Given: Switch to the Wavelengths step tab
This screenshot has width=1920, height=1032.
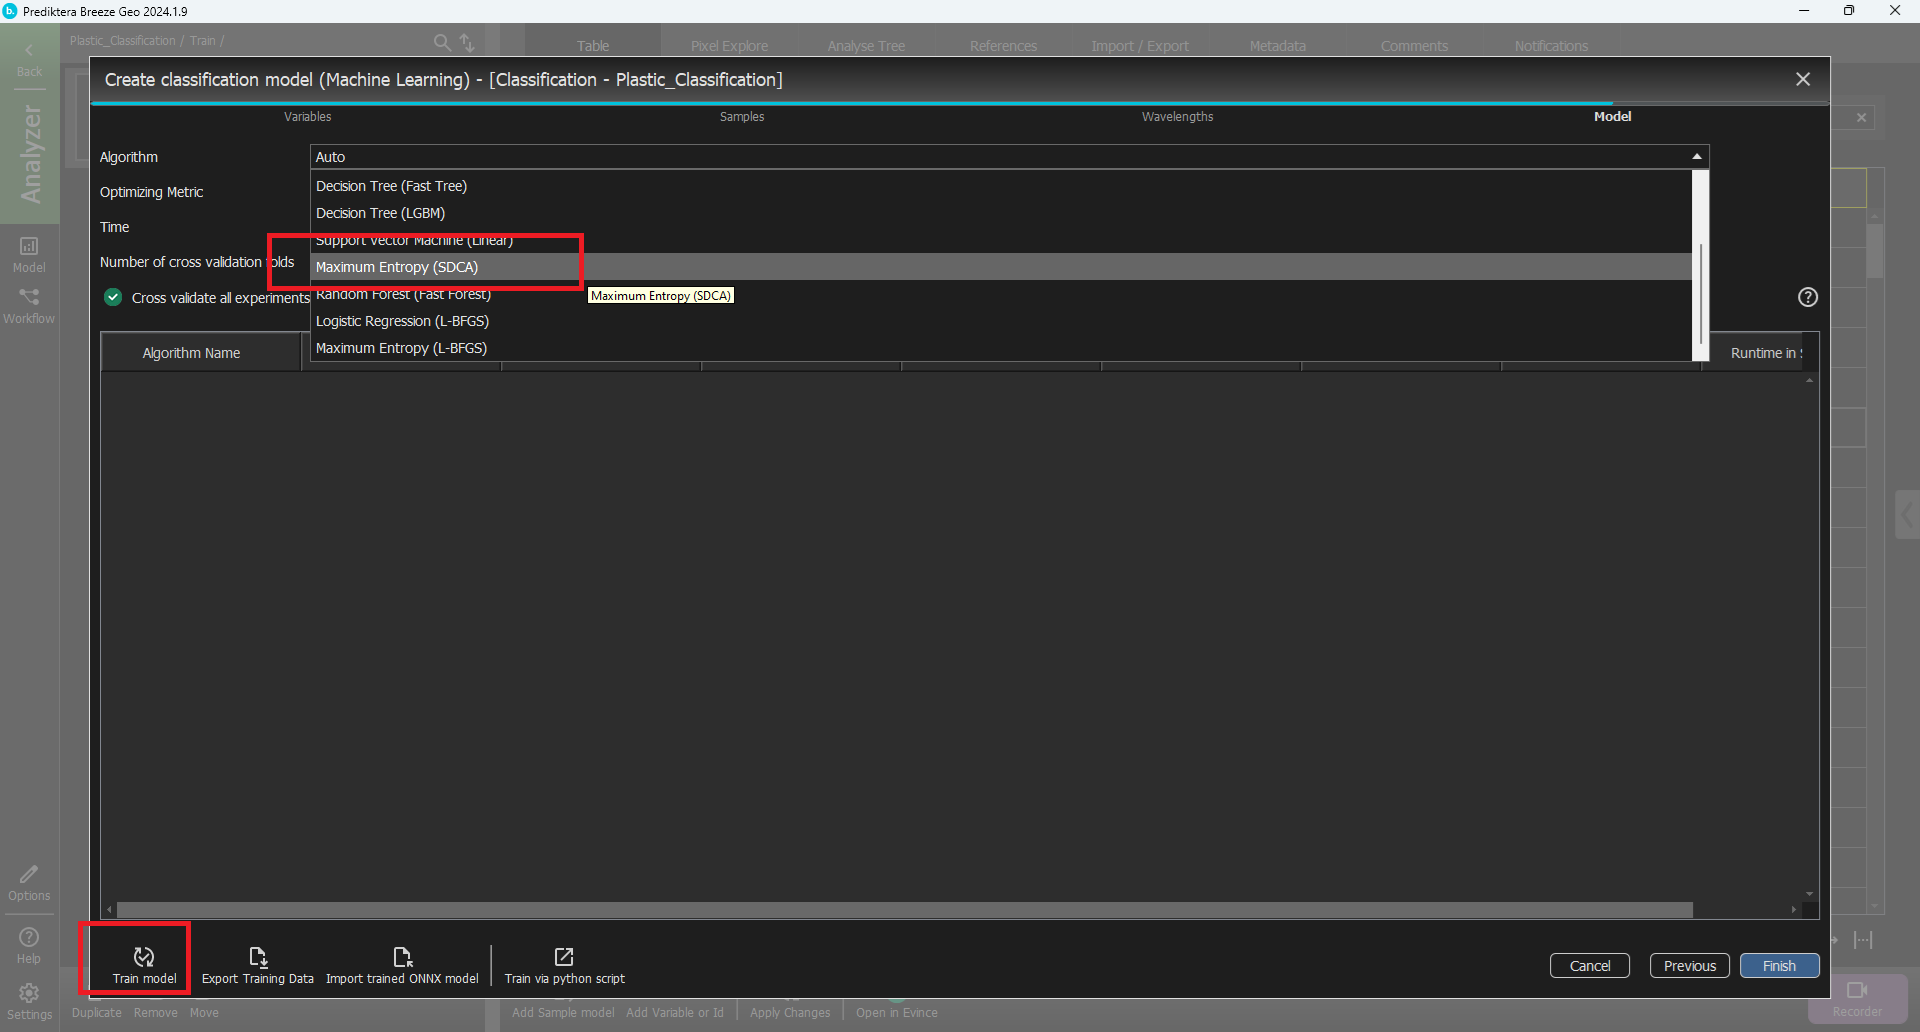Looking at the screenshot, I should tap(1177, 117).
